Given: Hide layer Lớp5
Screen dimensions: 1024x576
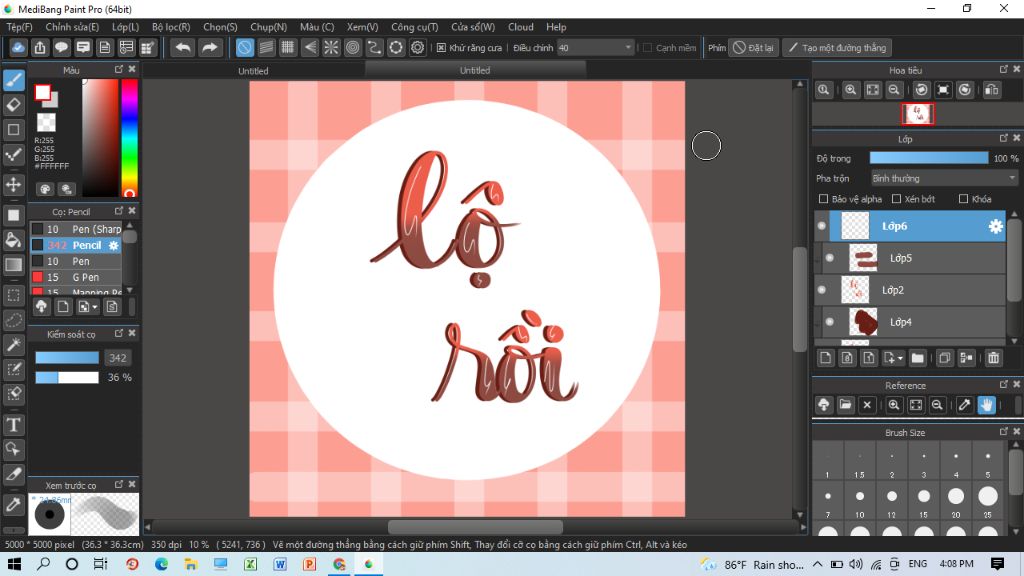Looking at the screenshot, I should click(829, 258).
